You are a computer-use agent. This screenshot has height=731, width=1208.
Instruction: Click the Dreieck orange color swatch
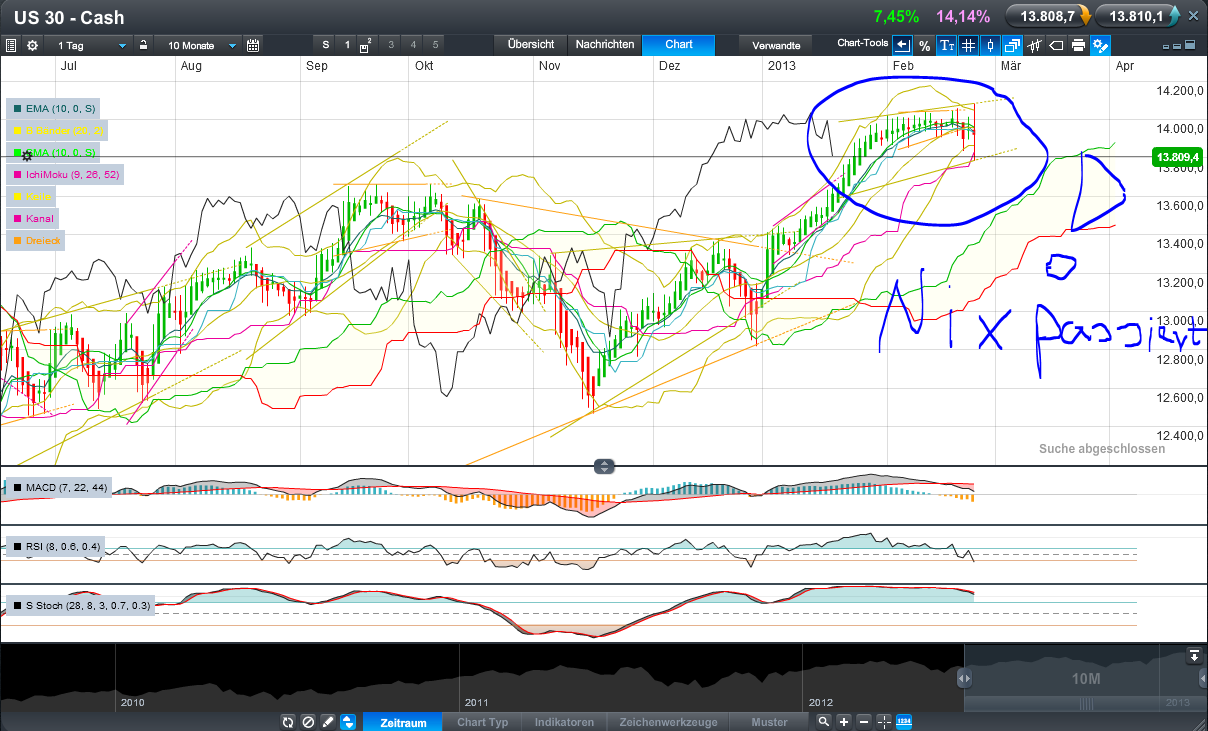pos(17,240)
